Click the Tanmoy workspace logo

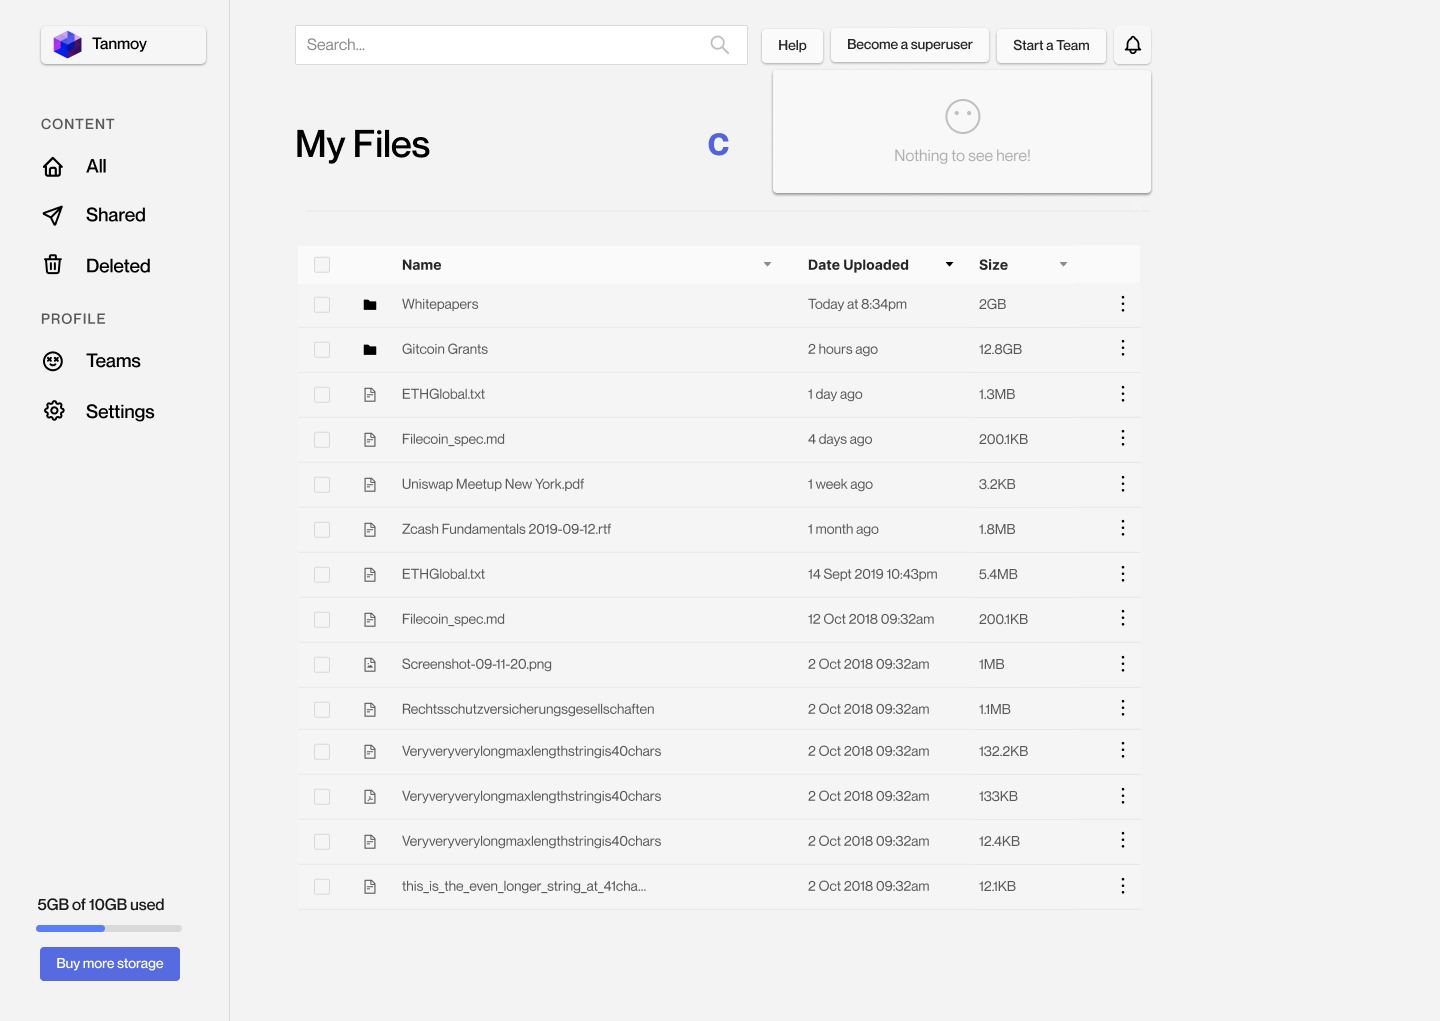tap(67, 44)
